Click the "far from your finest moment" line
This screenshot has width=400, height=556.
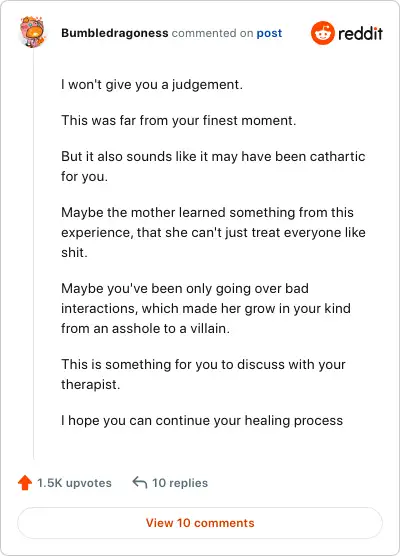pyautogui.click(x=178, y=121)
